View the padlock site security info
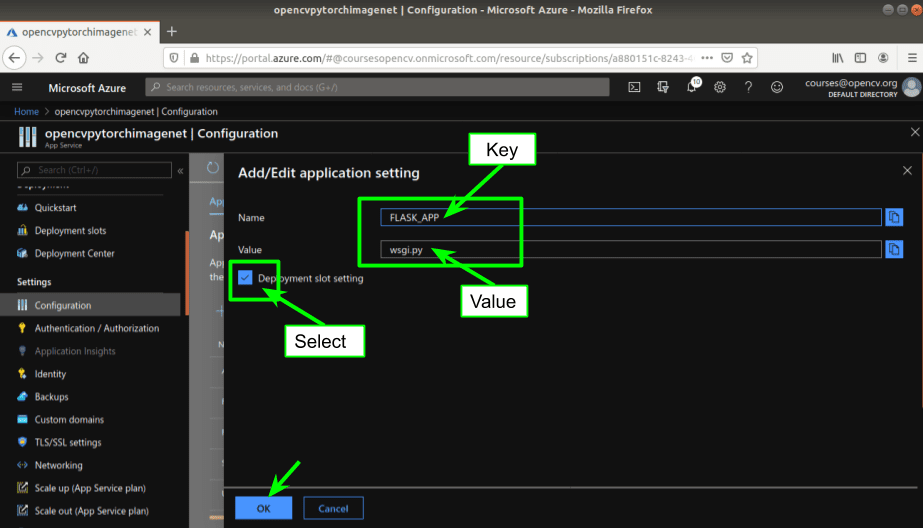Screen dimensions: 923x528 [x=194, y=58]
